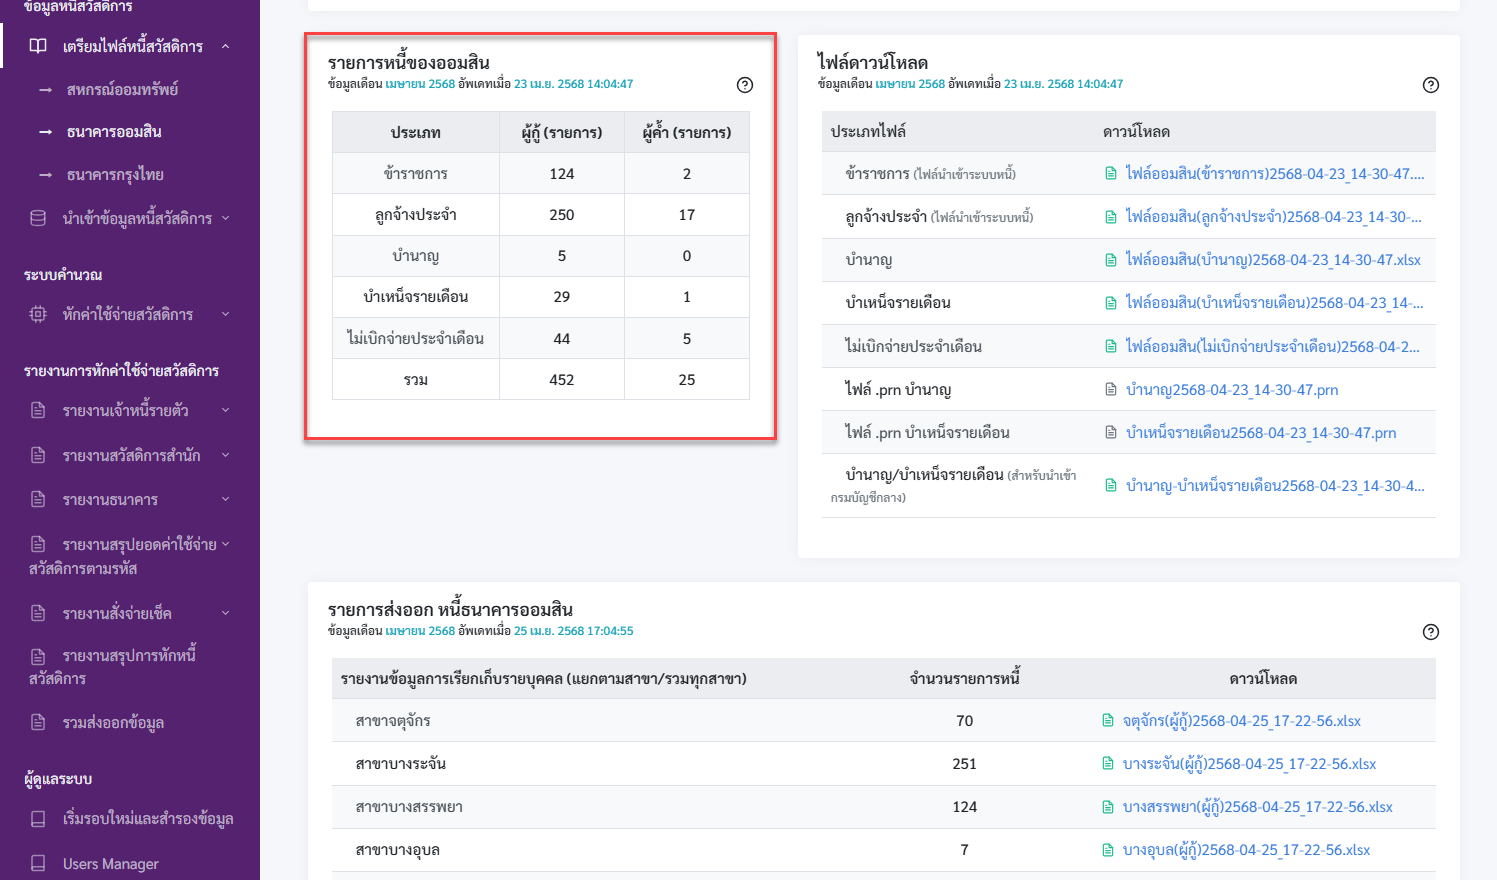The height and width of the screenshot is (880, 1497).
Task: Click file icon beside ไฟล์ออมสิน(บำเหน็จรายเดือน) xlsx
Action: coord(1111,303)
